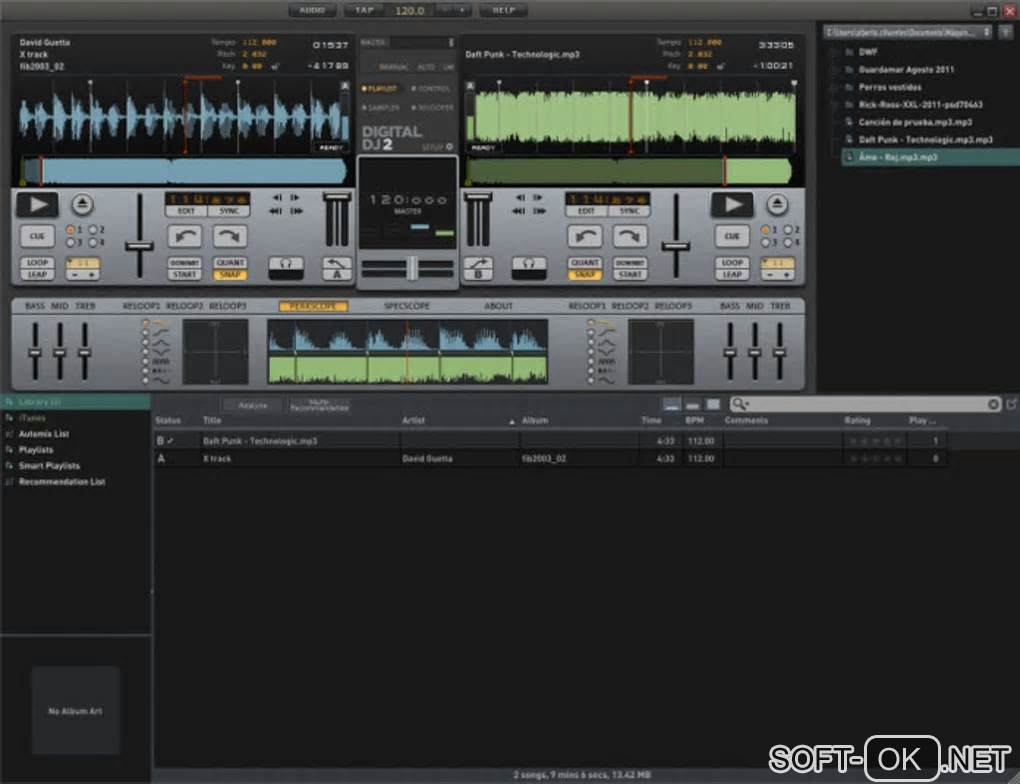
Task: Click the pitch bend up arrow on deck A
Action: [x=230, y=236]
